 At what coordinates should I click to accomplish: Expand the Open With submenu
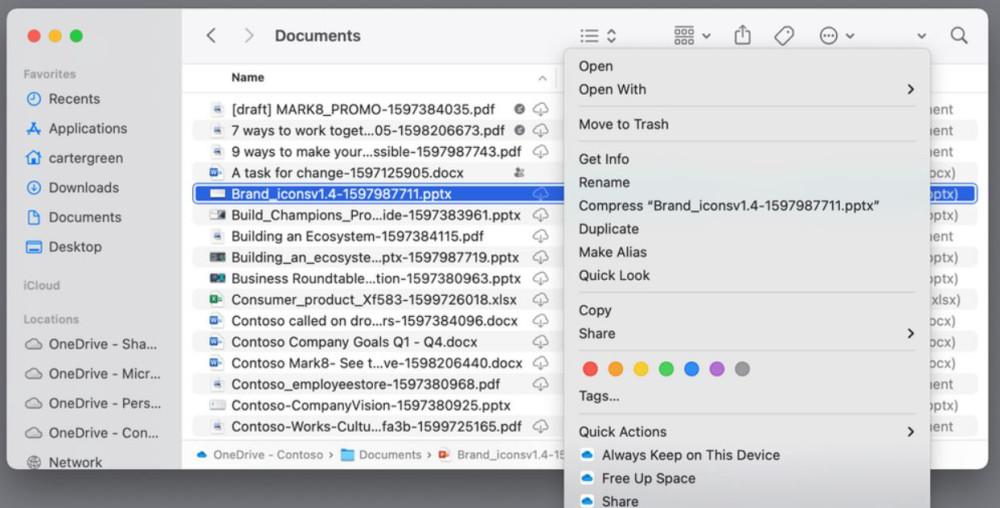pos(746,90)
